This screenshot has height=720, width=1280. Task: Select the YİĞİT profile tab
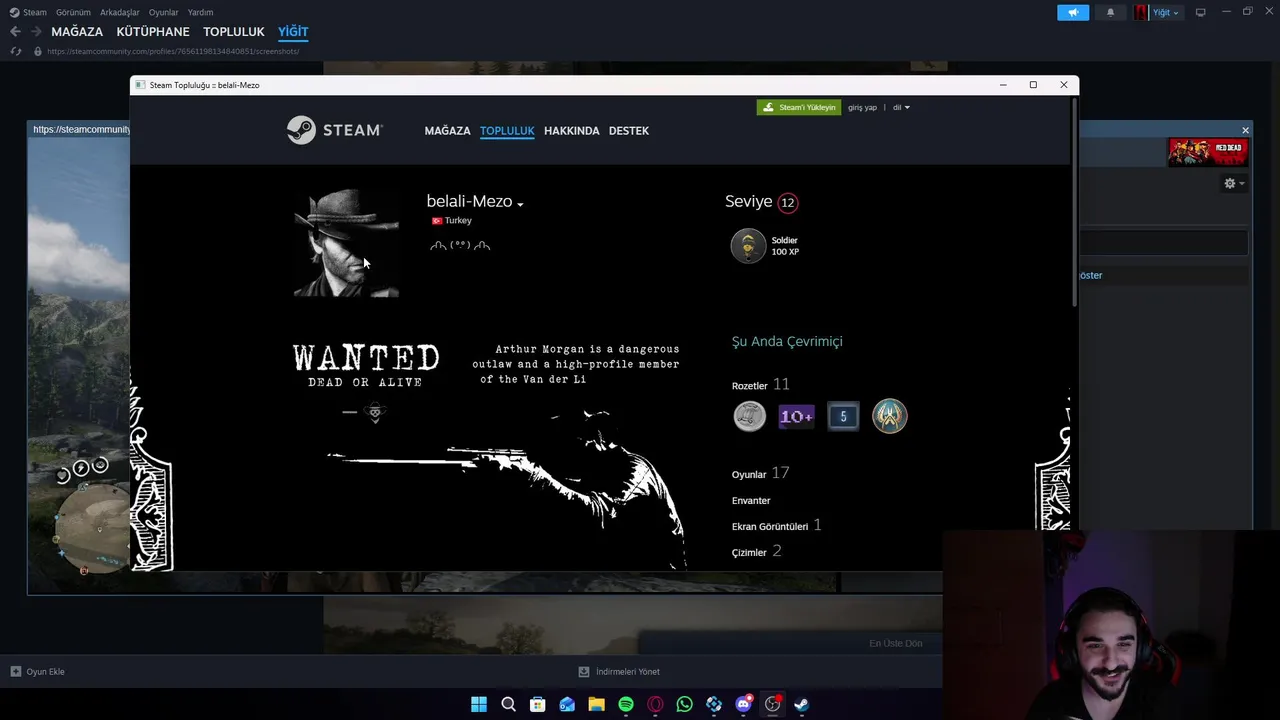pos(293,32)
